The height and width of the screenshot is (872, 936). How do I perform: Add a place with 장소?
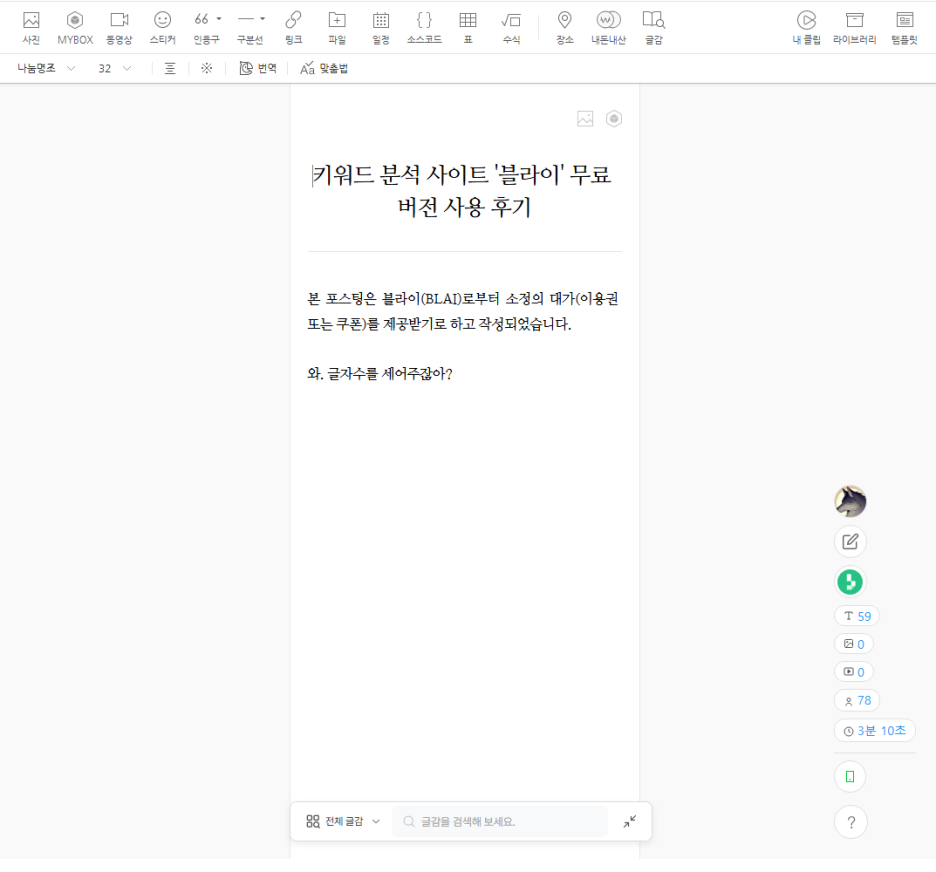pyautogui.click(x=565, y=27)
